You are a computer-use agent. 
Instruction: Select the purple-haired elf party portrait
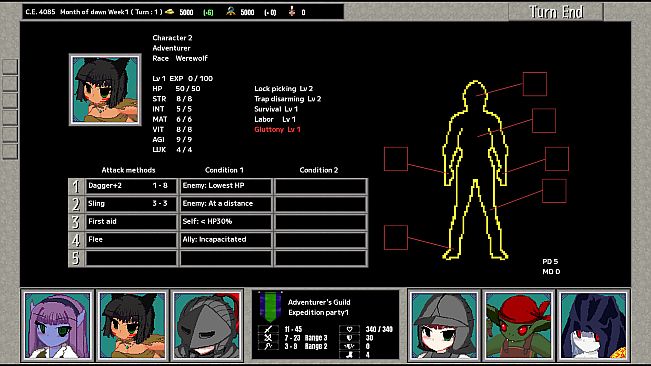point(57,325)
